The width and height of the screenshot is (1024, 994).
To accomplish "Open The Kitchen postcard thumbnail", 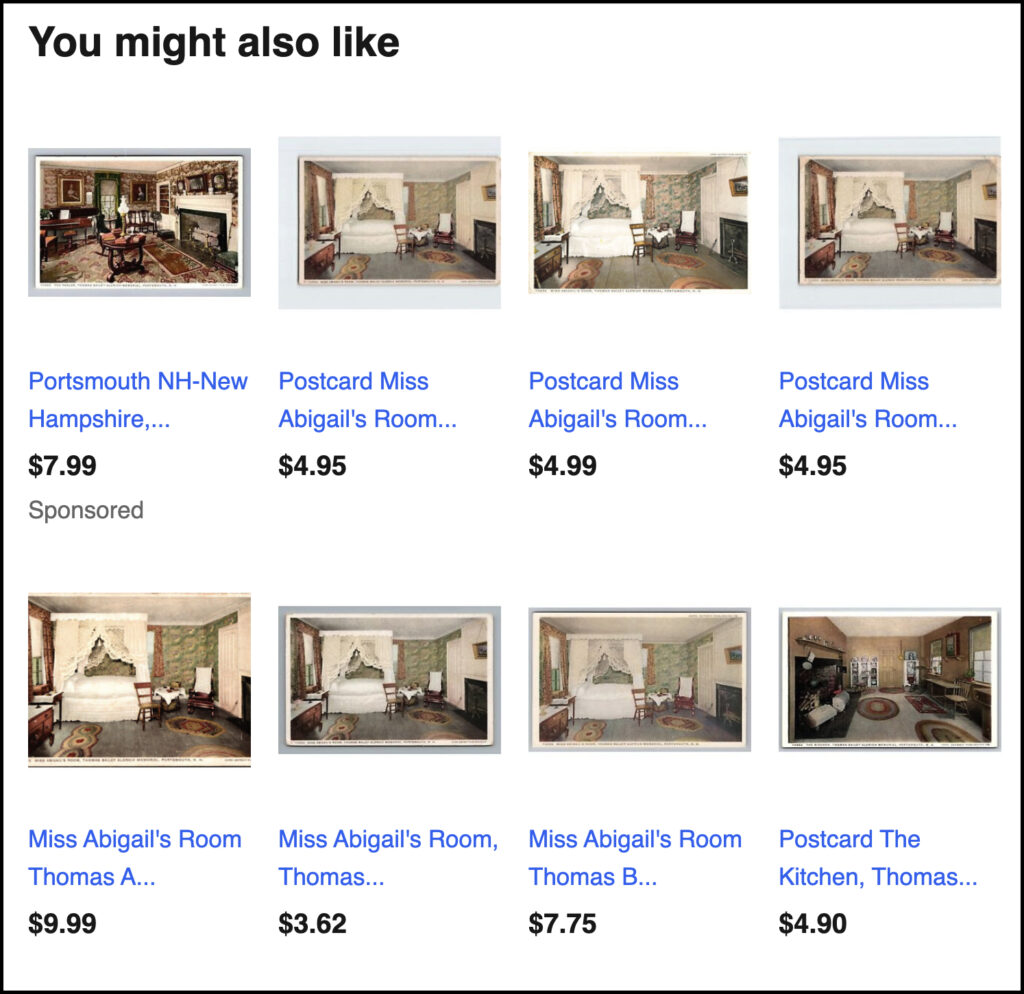I will click(889, 678).
